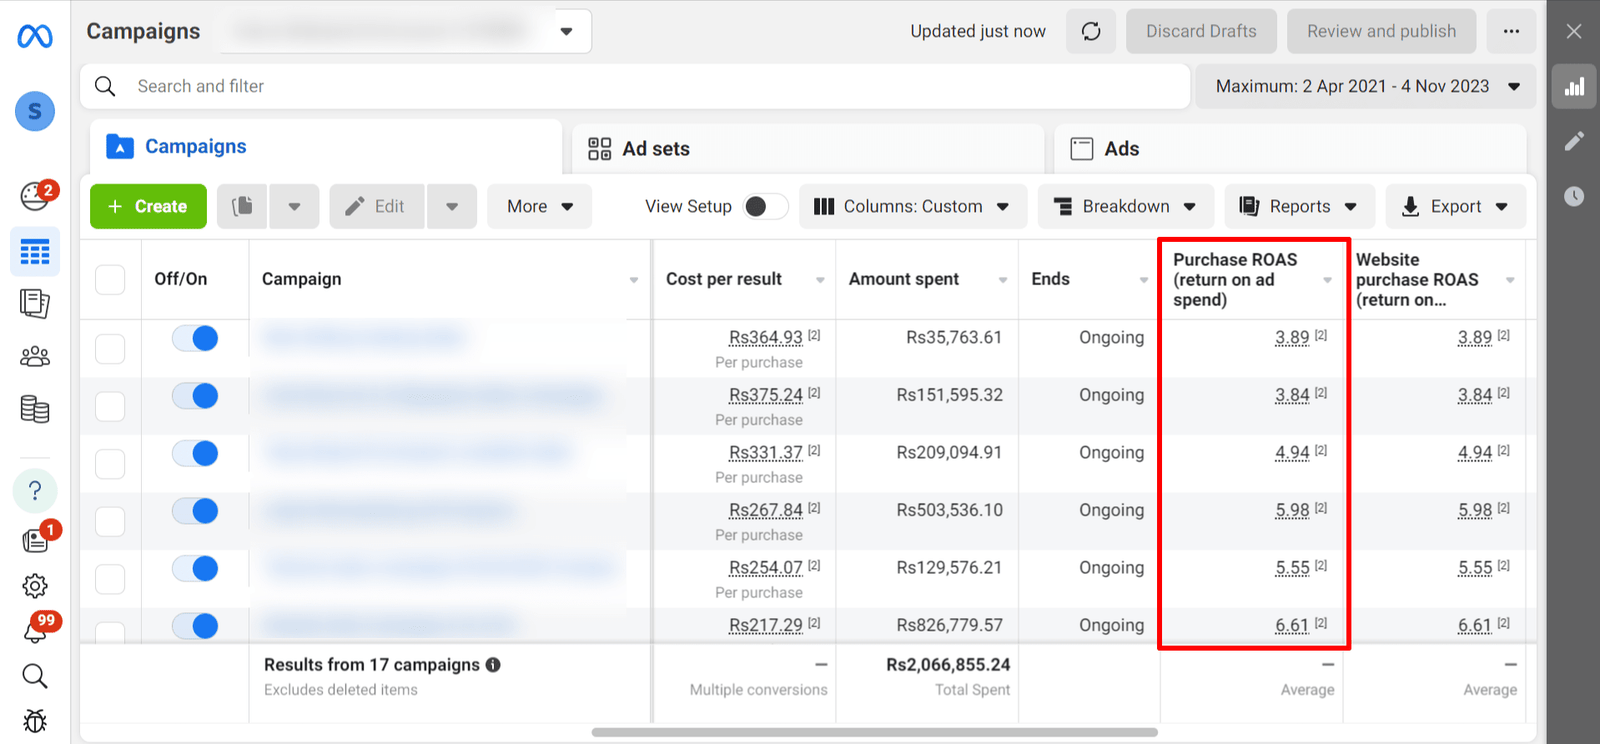This screenshot has height=744, width=1600.
Task: Open the Breakdown dropdown
Action: click(1125, 206)
